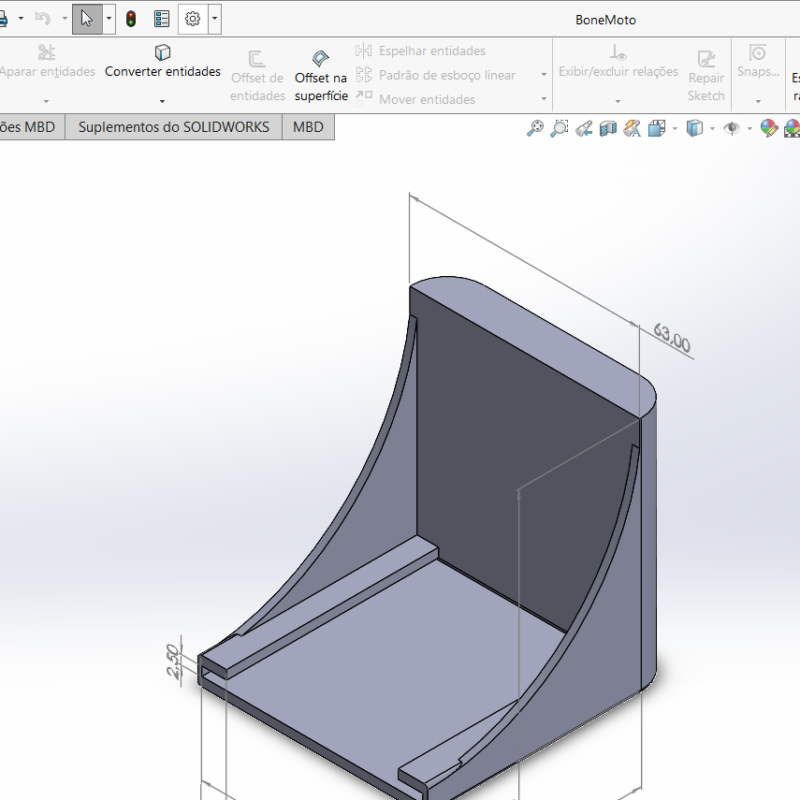Click the Converter entidades cube icon
800x800 pixels.
coord(162,52)
